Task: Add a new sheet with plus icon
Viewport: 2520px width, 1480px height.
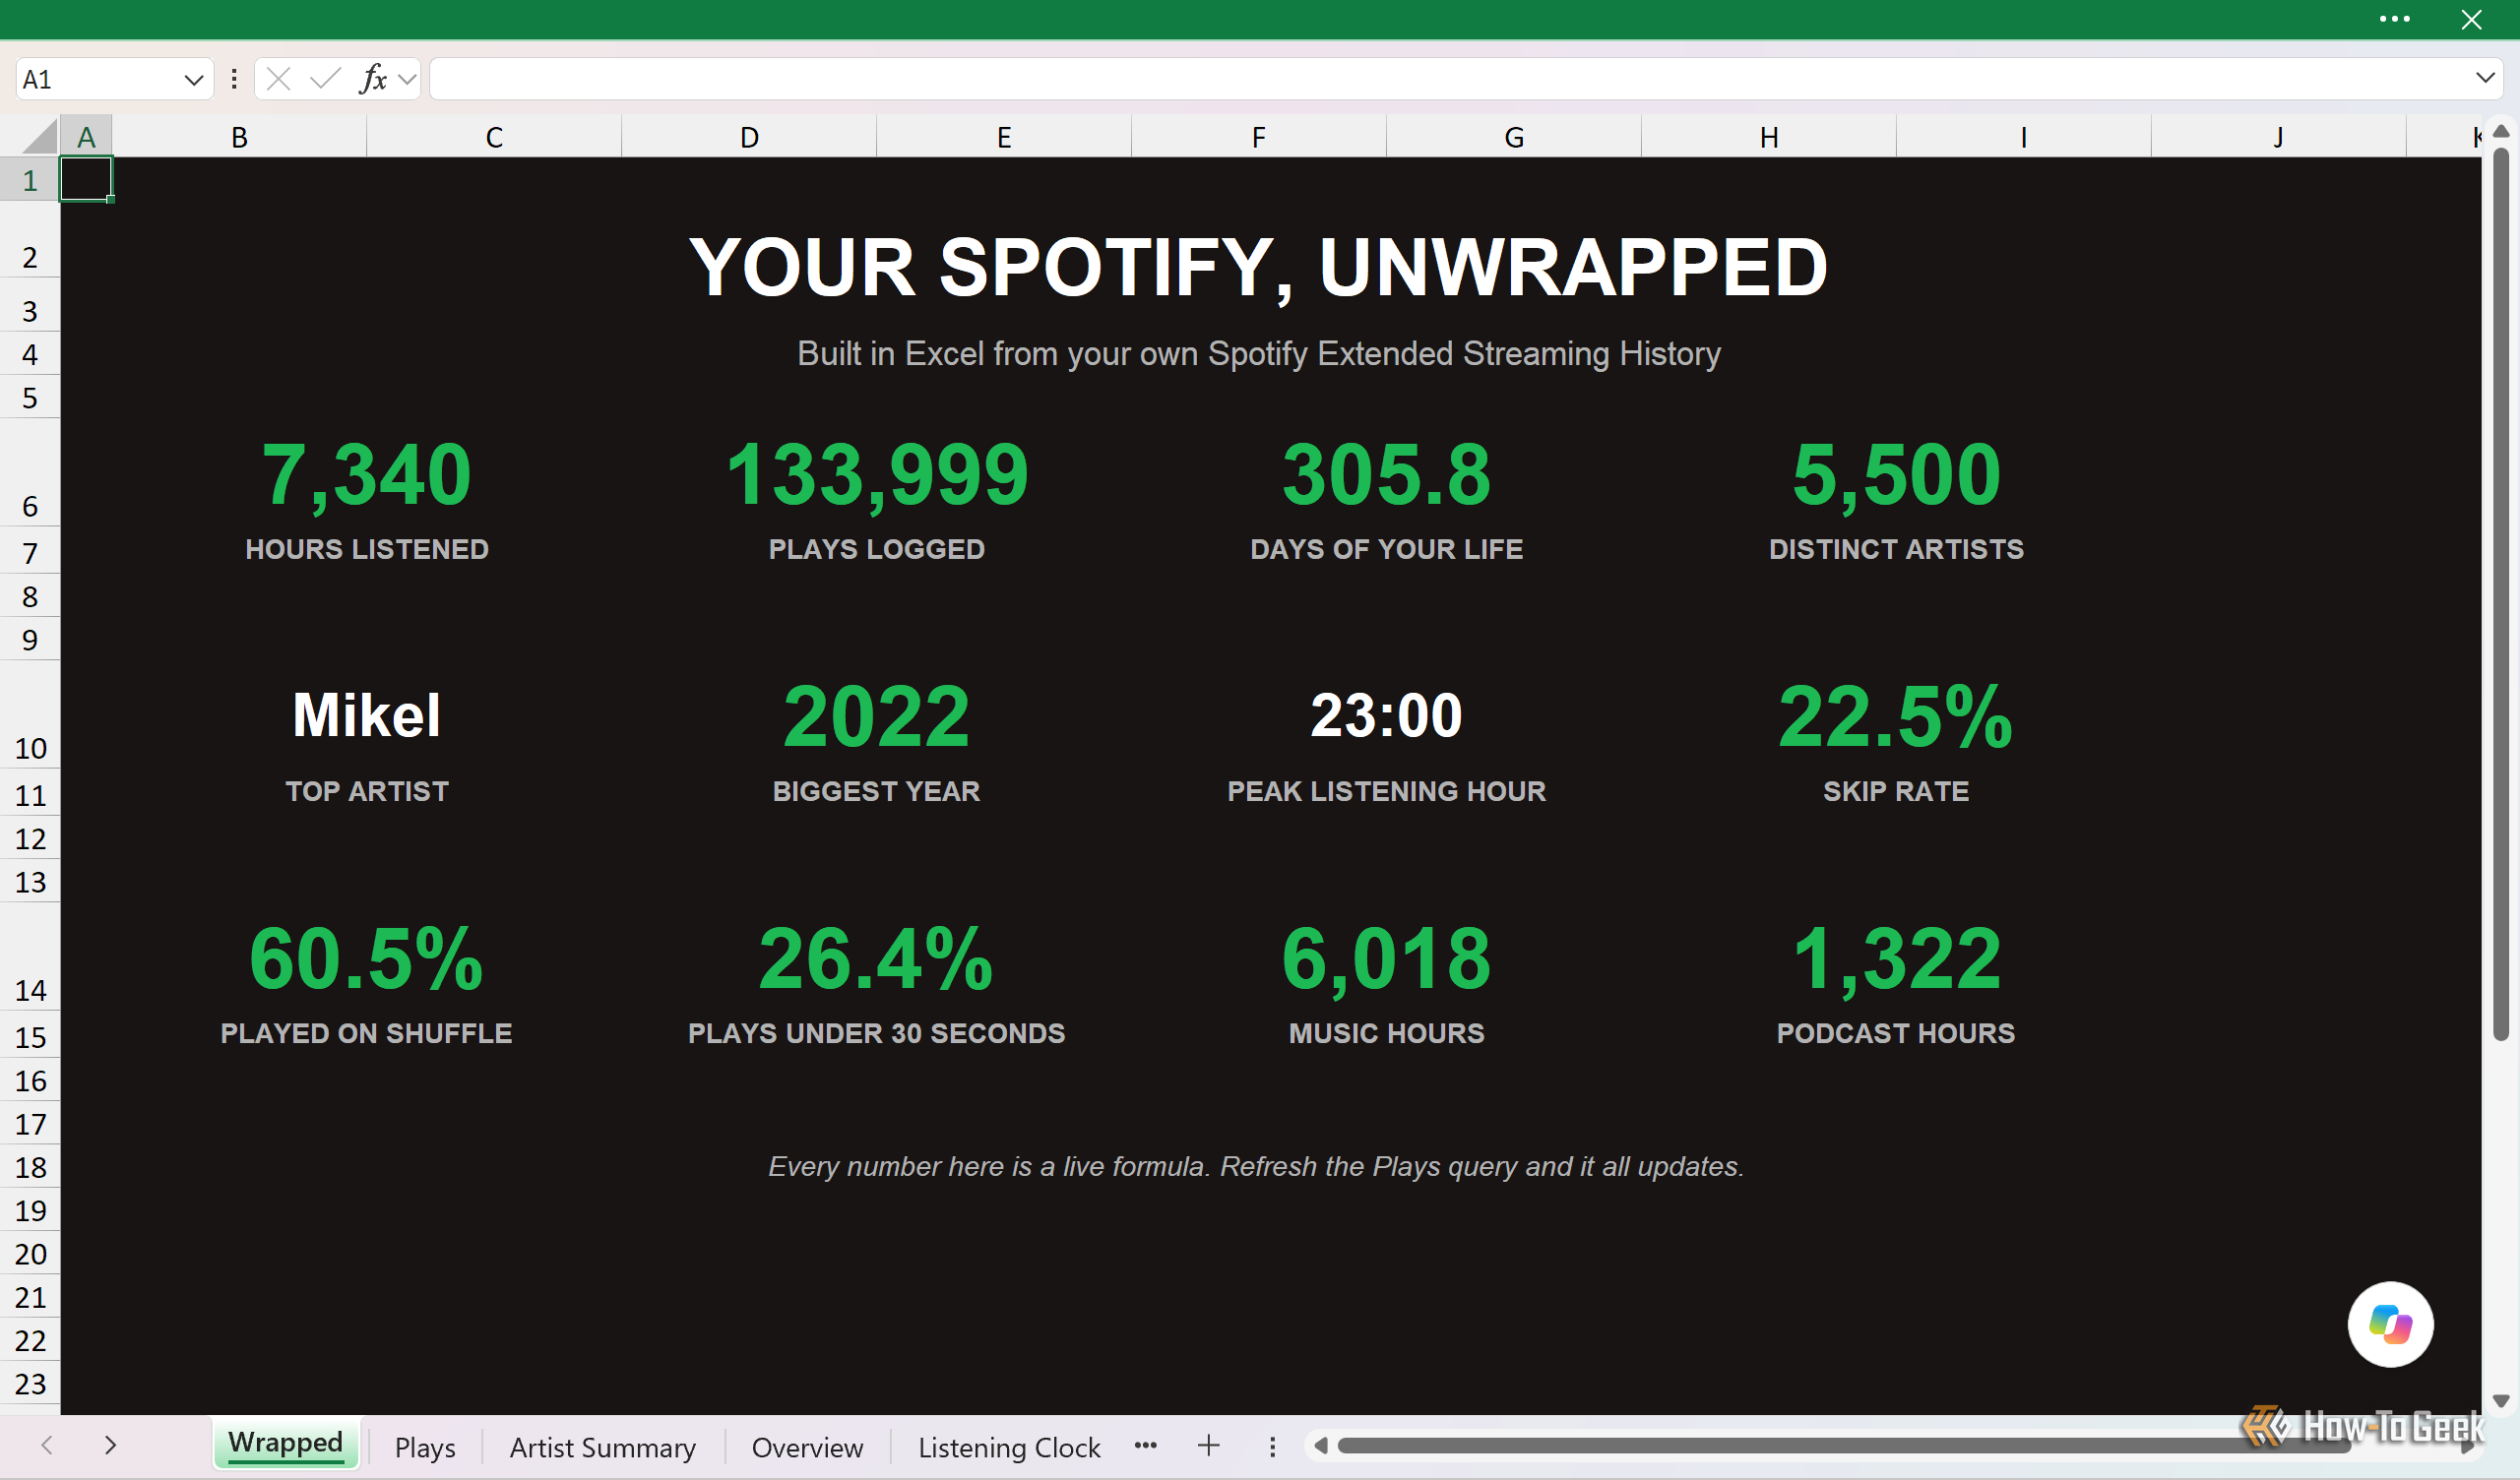Action: pyautogui.click(x=1208, y=1445)
